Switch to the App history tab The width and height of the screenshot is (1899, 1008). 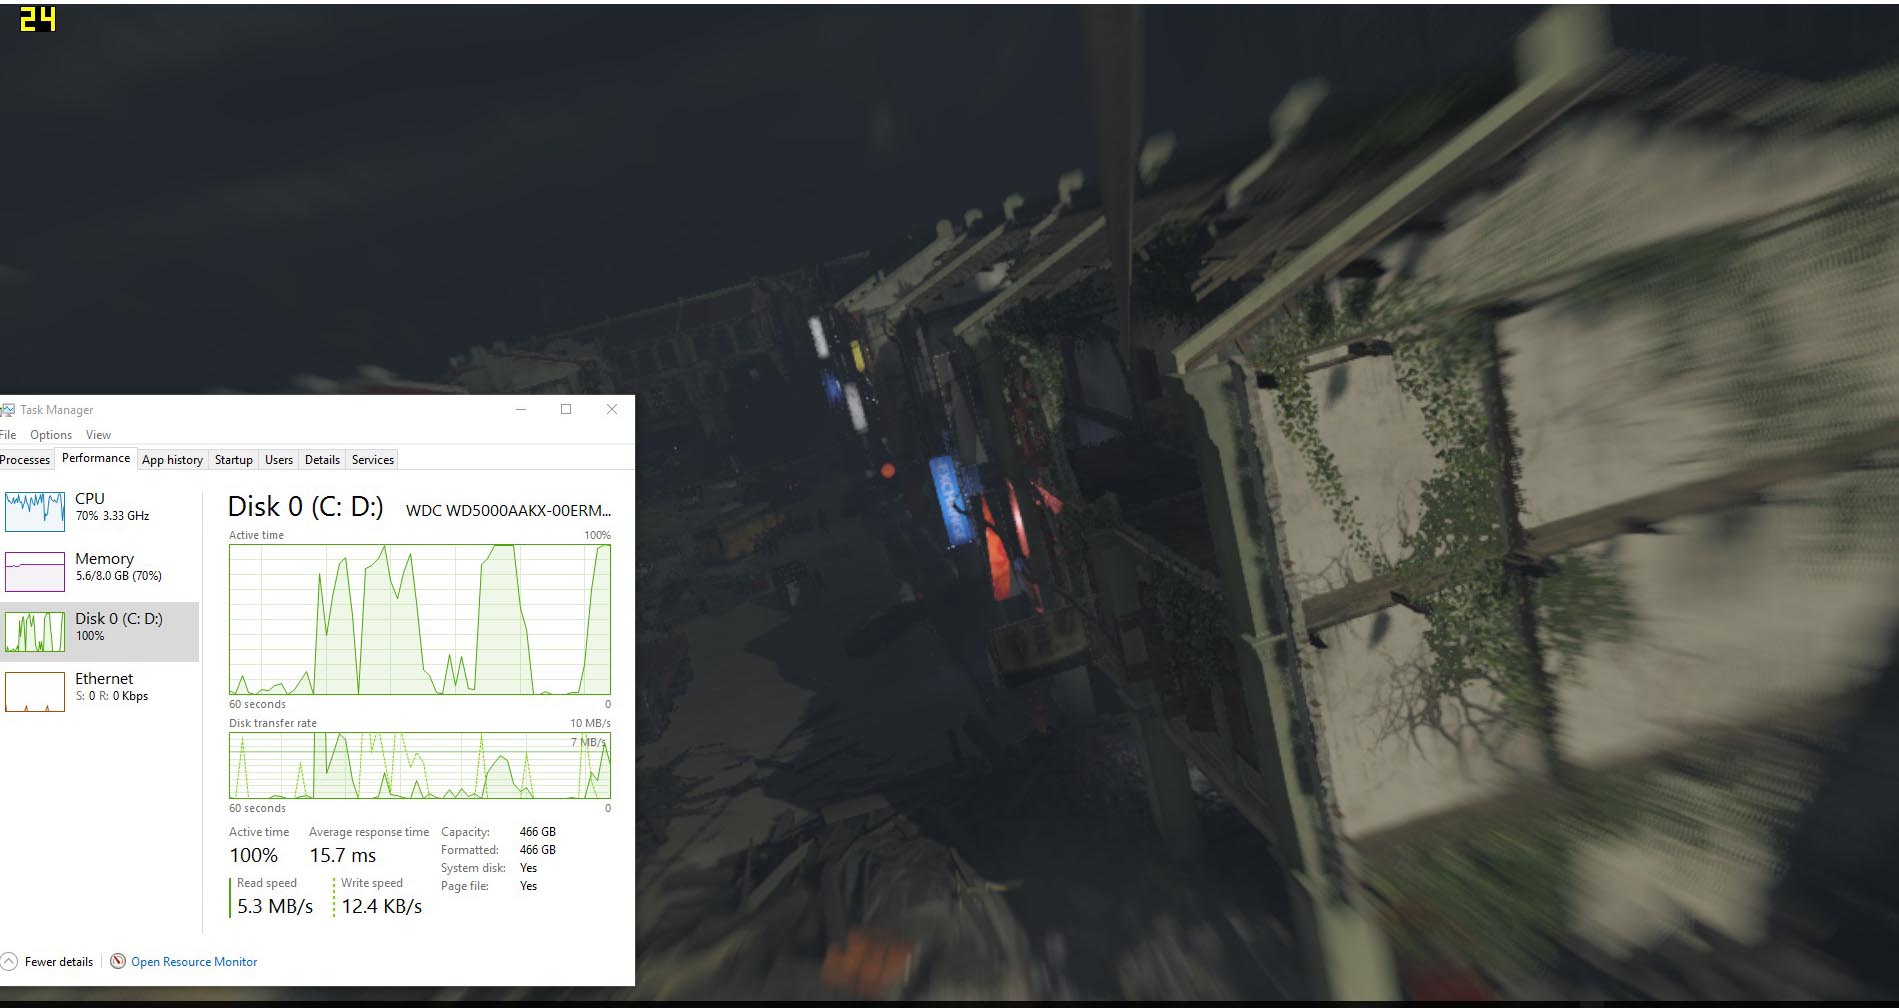pos(172,460)
